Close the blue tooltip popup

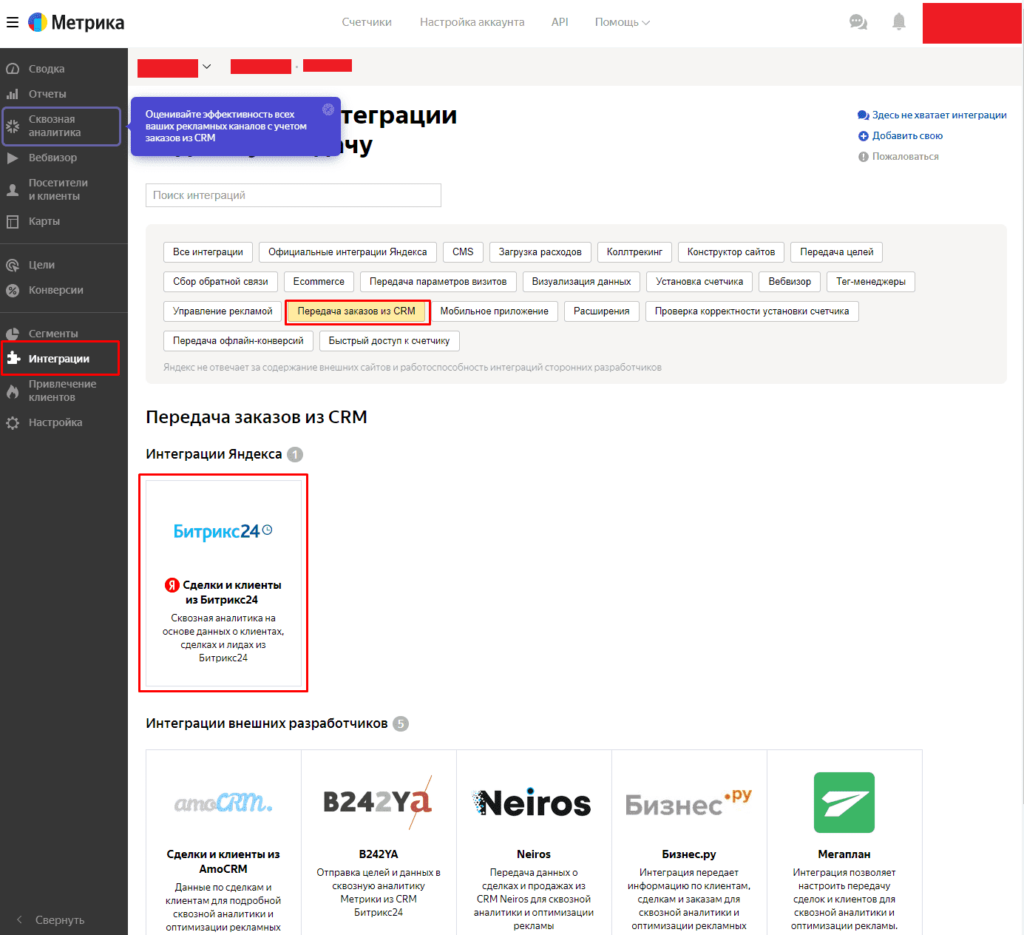click(x=328, y=110)
